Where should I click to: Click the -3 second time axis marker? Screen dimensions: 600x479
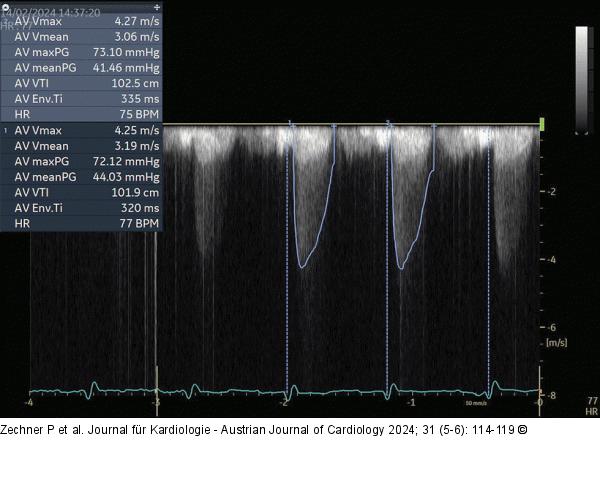[155, 403]
